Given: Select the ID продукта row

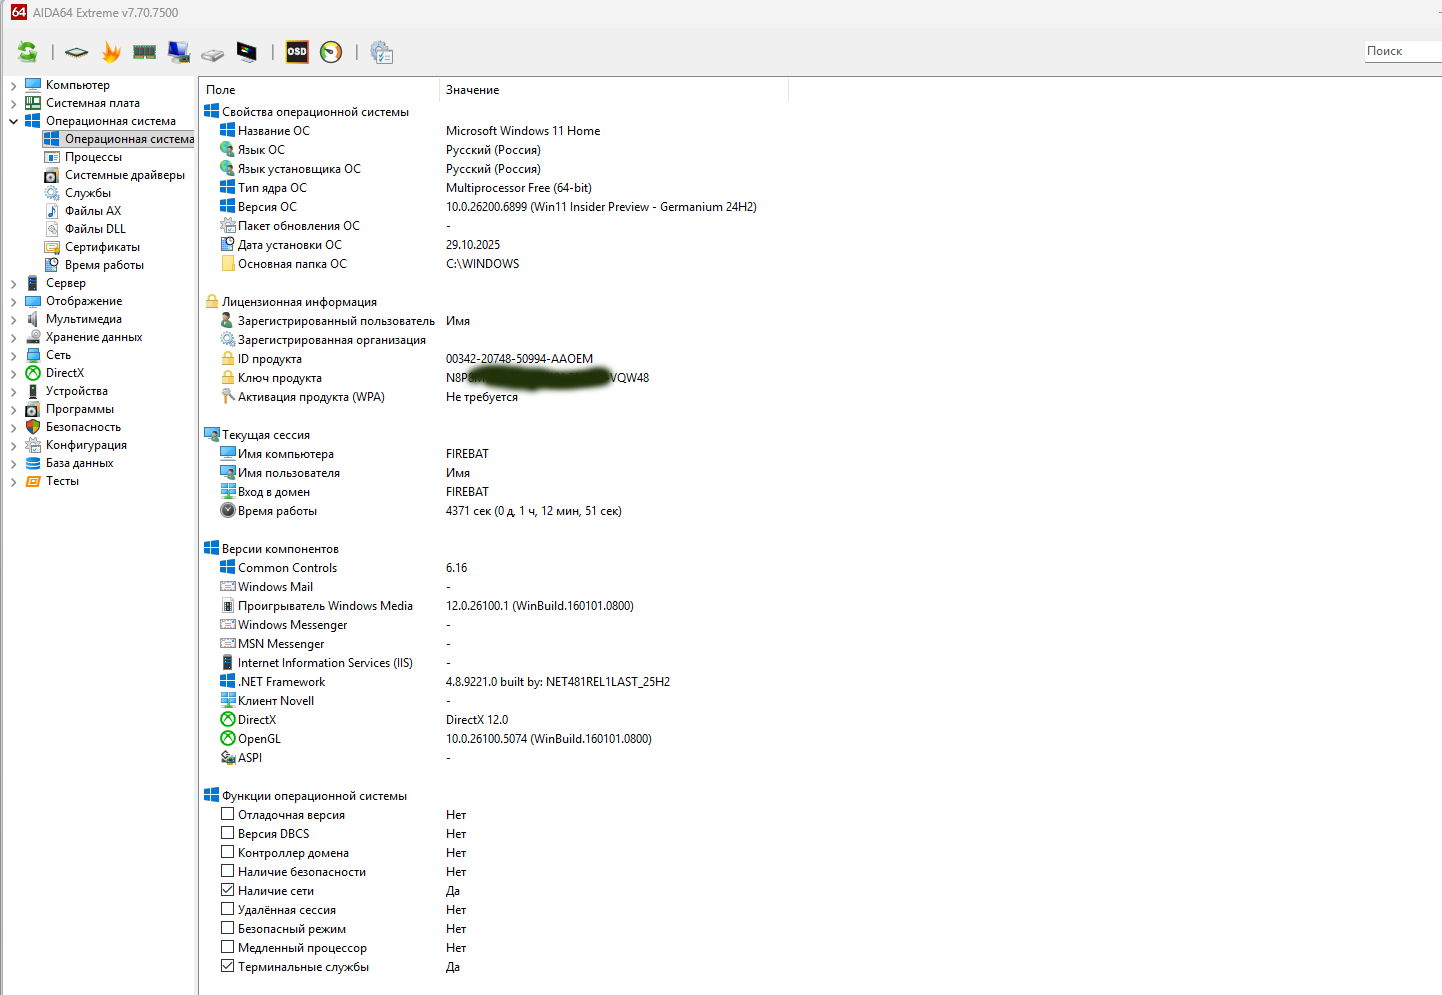Looking at the screenshot, I should (x=494, y=359).
